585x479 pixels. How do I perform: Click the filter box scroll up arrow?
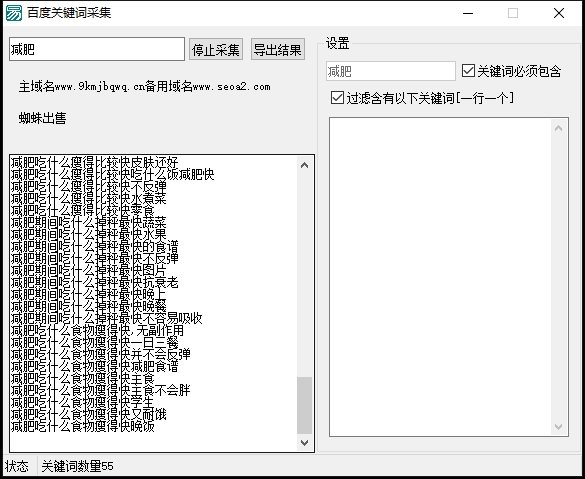pyautogui.click(x=559, y=129)
